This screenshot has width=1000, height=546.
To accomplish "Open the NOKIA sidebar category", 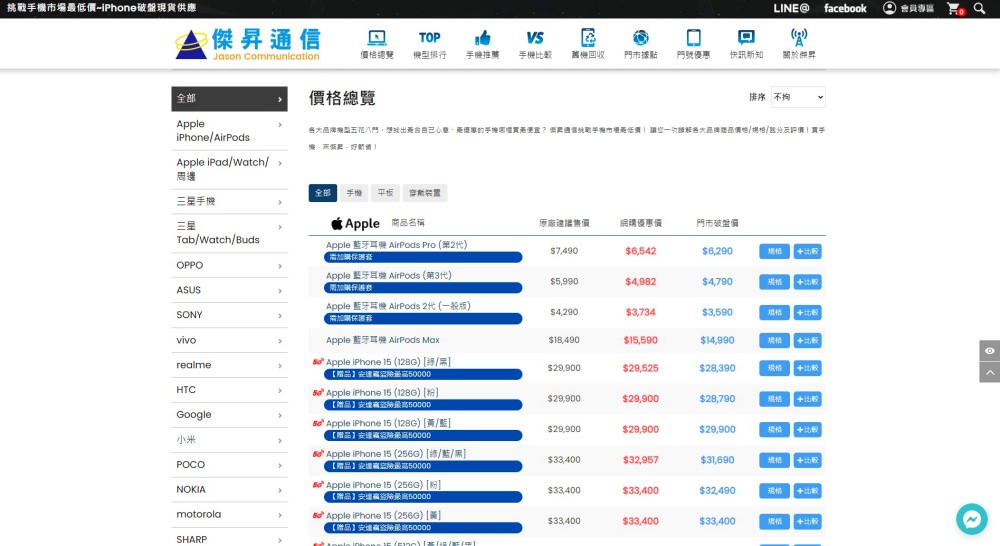I will (230, 489).
